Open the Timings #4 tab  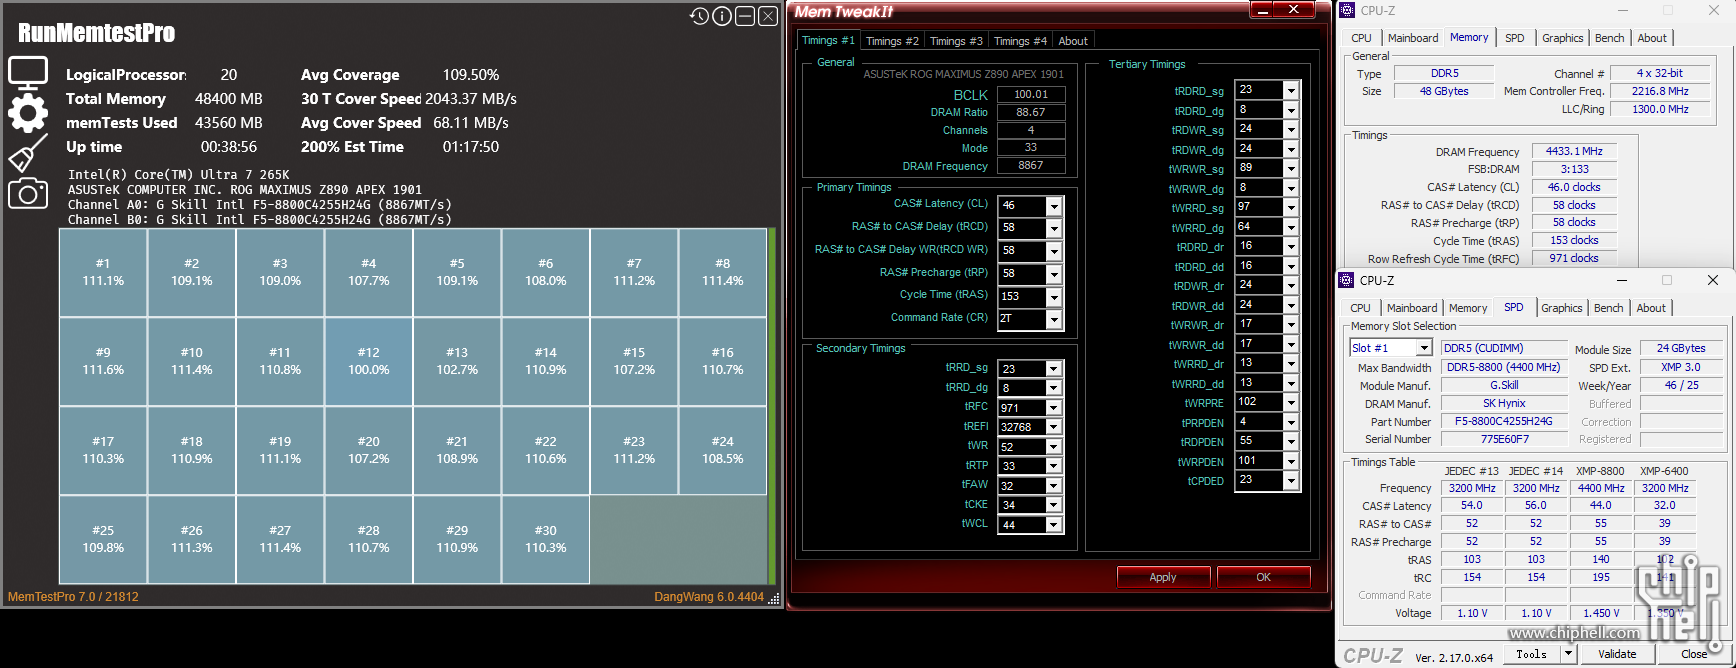1019,41
